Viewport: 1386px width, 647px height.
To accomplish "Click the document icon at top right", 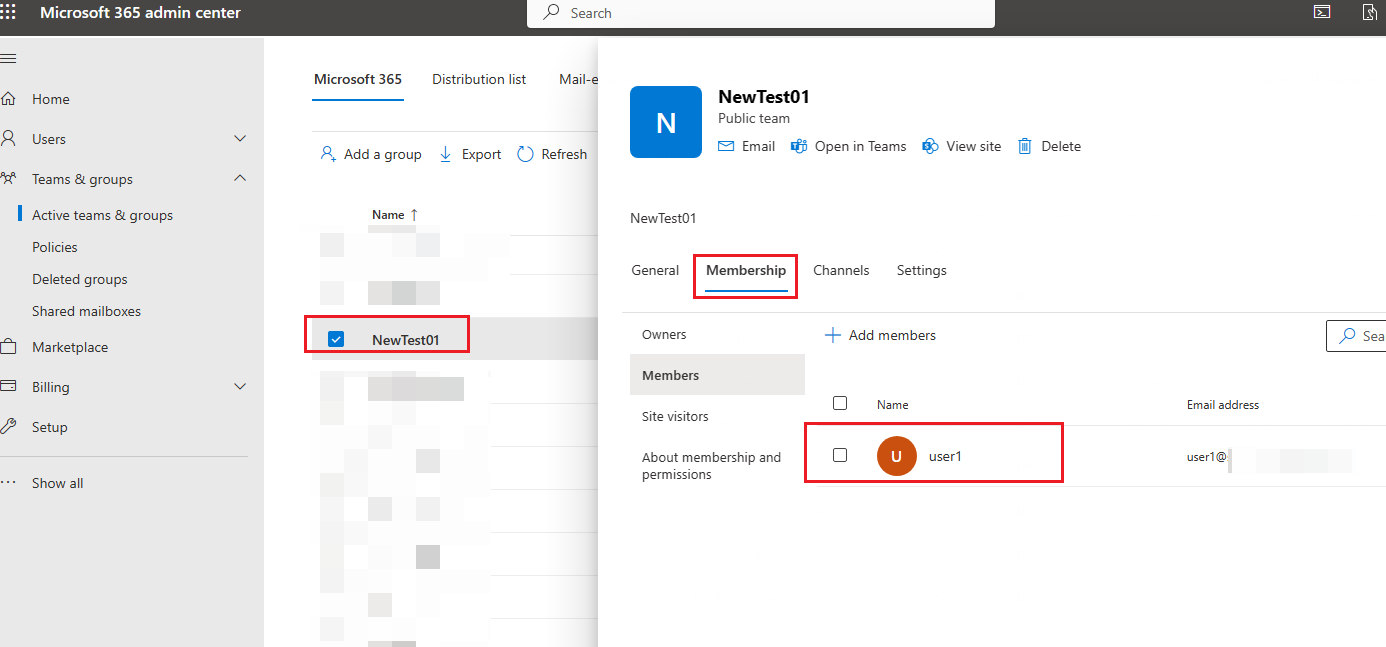I will click(1371, 13).
